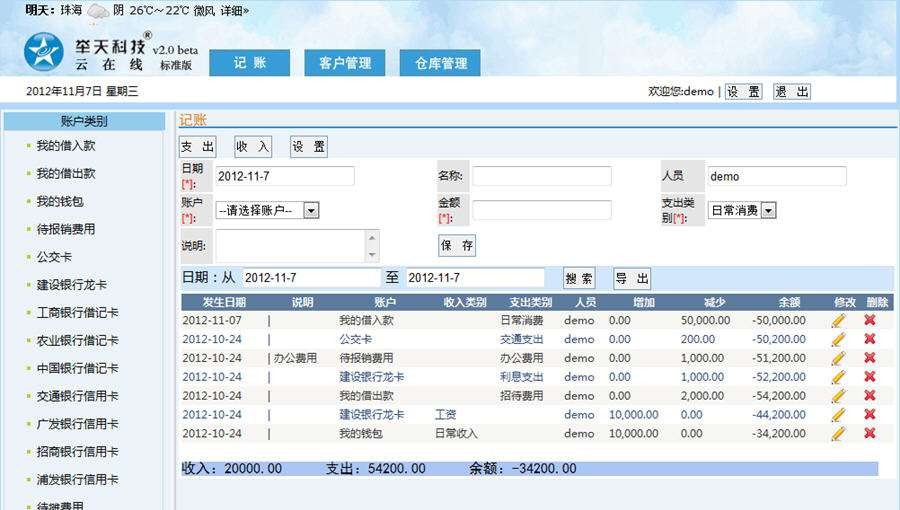Screen dimensions: 900x510
Task: Delete the 交通支出 record with red X
Action: pyautogui.click(x=870, y=339)
